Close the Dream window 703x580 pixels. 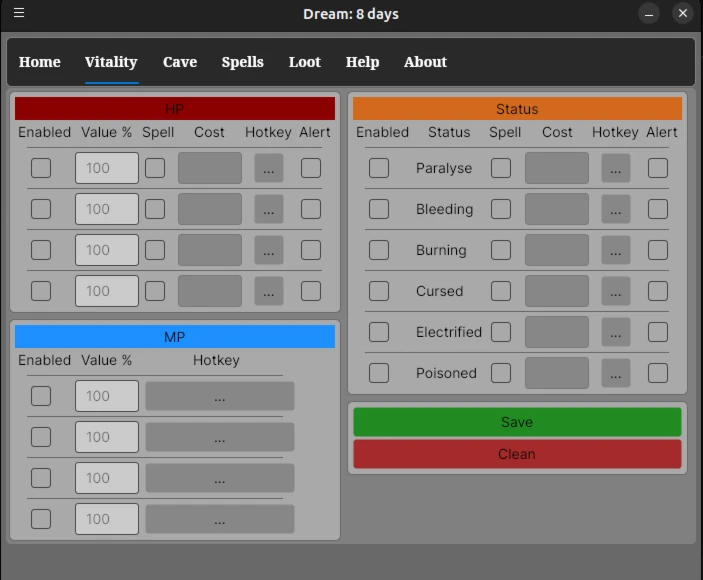pyautogui.click(x=682, y=13)
